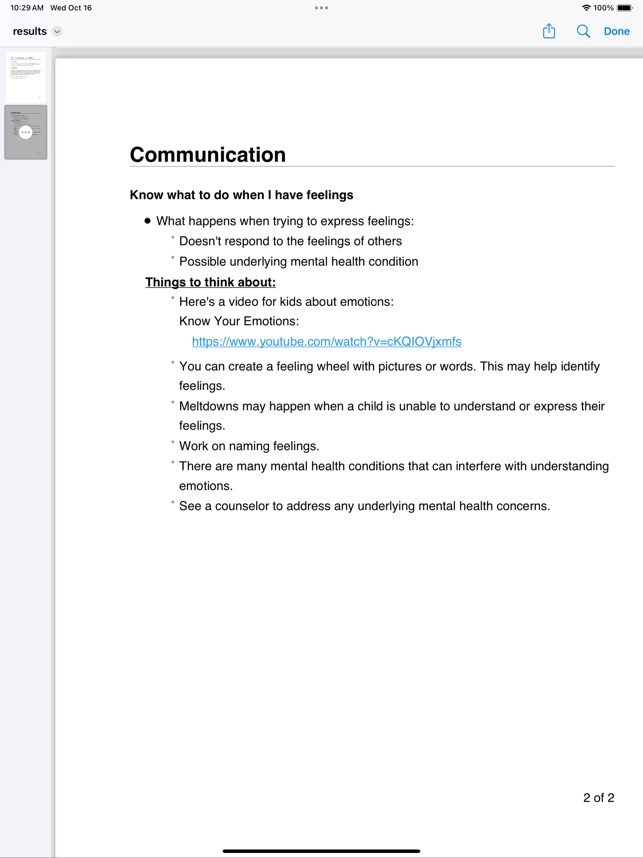Open the ellipsis menu on page 2 thumbnail

(x=26, y=132)
